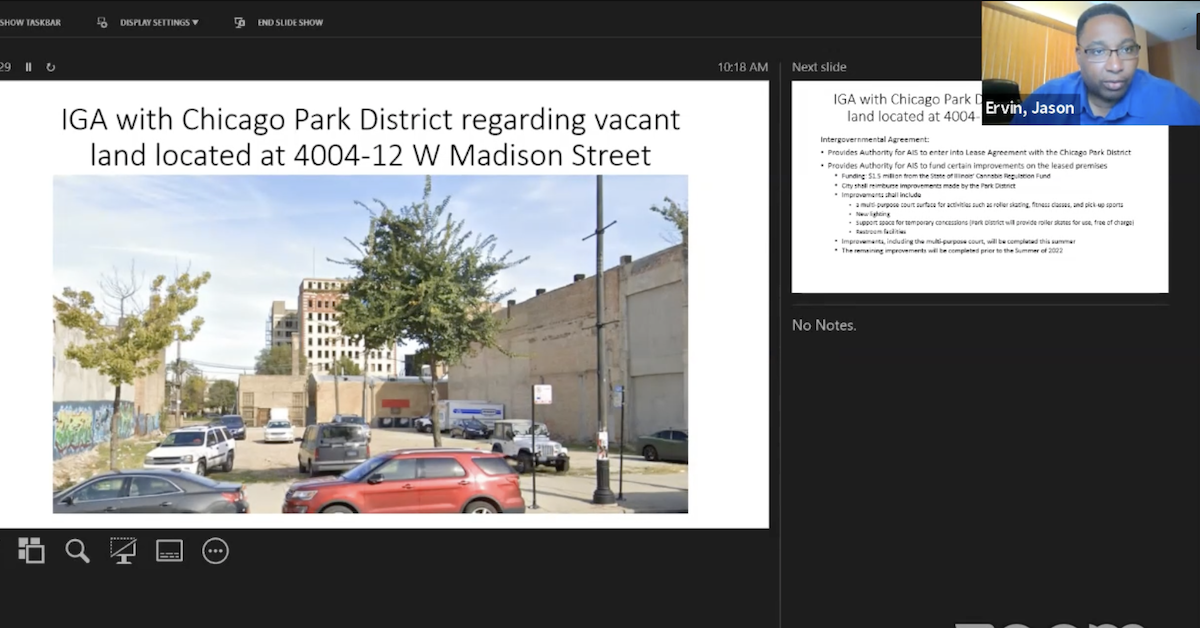Restart the presentation timer
This screenshot has width=1200, height=628.
pyautogui.click(x=50, y=67)
